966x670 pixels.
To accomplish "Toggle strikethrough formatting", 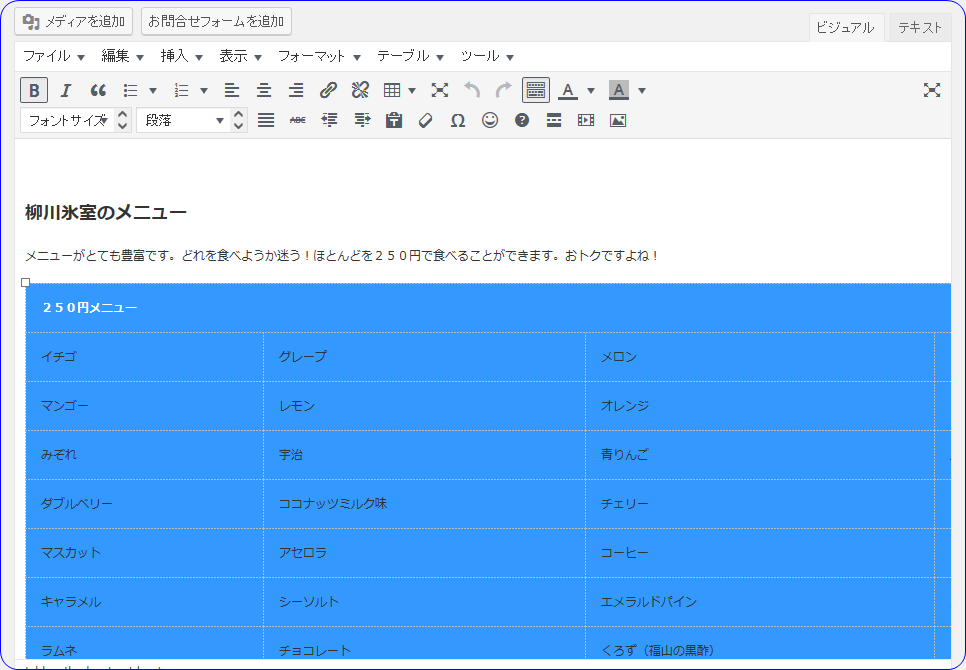I will pyautogui.click(x=298, y=120).
